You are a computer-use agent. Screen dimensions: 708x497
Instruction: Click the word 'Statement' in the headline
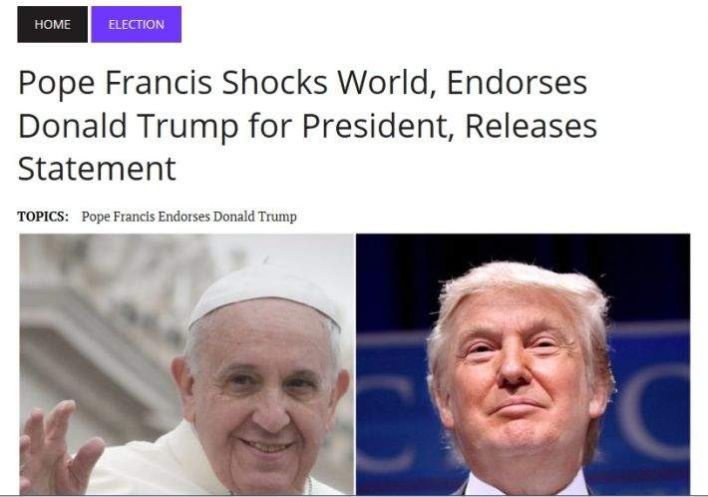point(97,168)
